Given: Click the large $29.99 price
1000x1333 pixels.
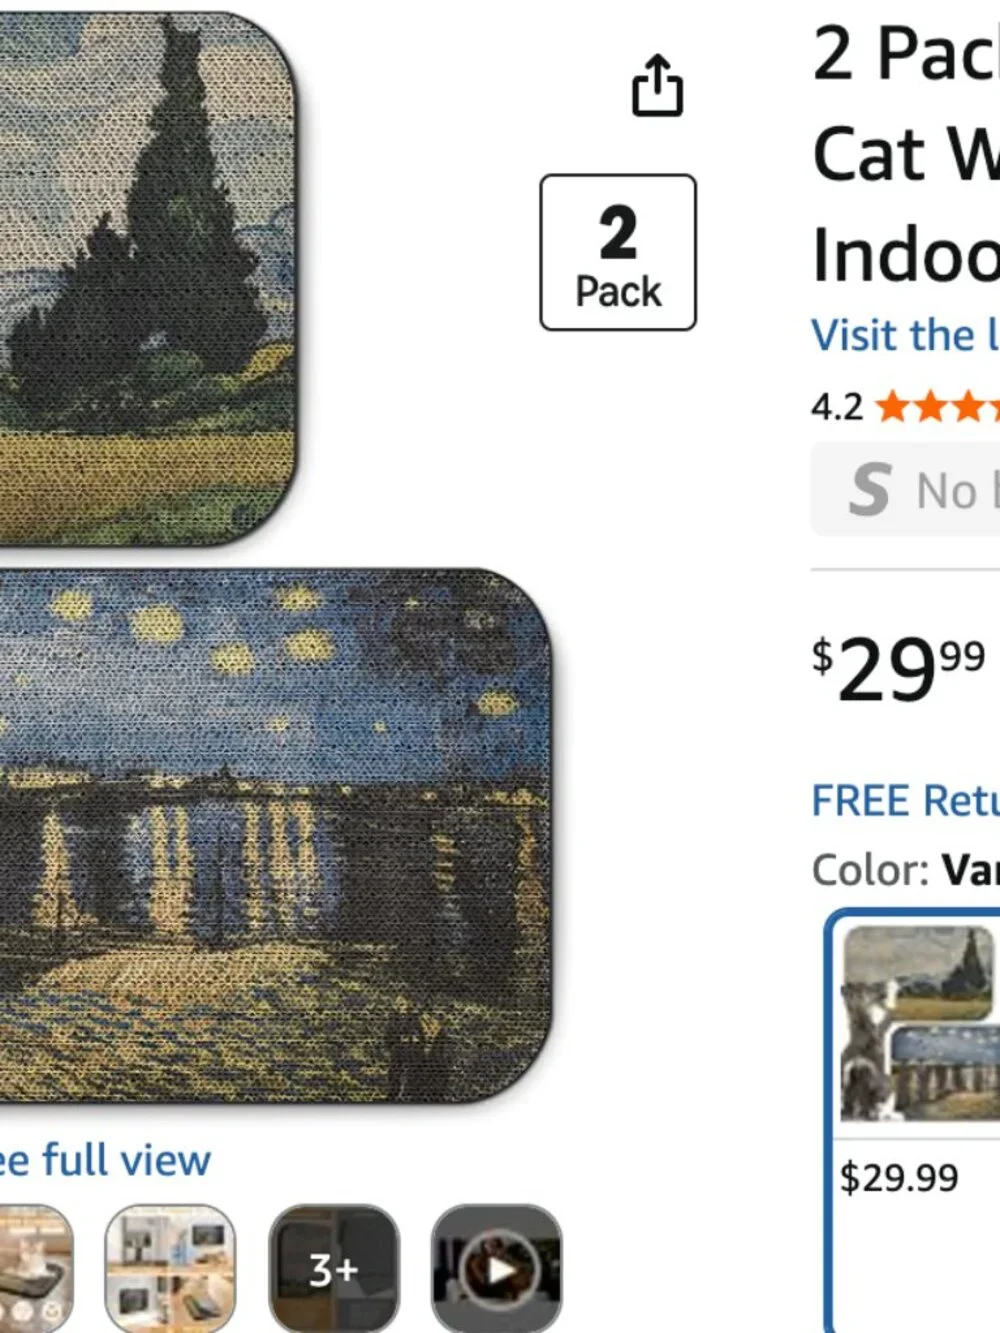Looking at the screenshot, I should (899, 669).
